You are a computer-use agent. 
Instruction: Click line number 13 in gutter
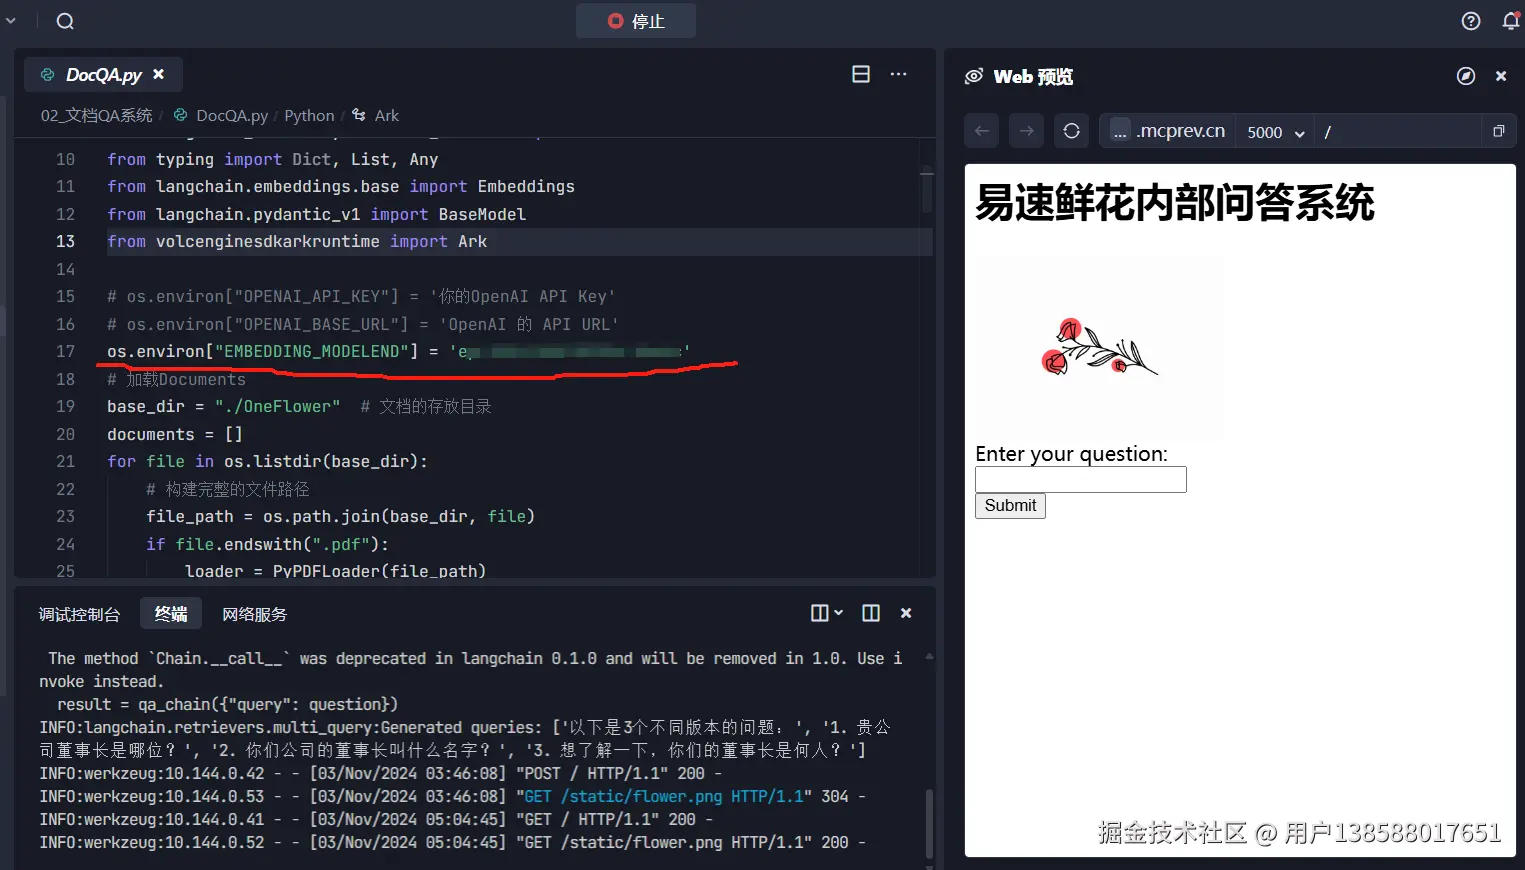pos(65,241)
